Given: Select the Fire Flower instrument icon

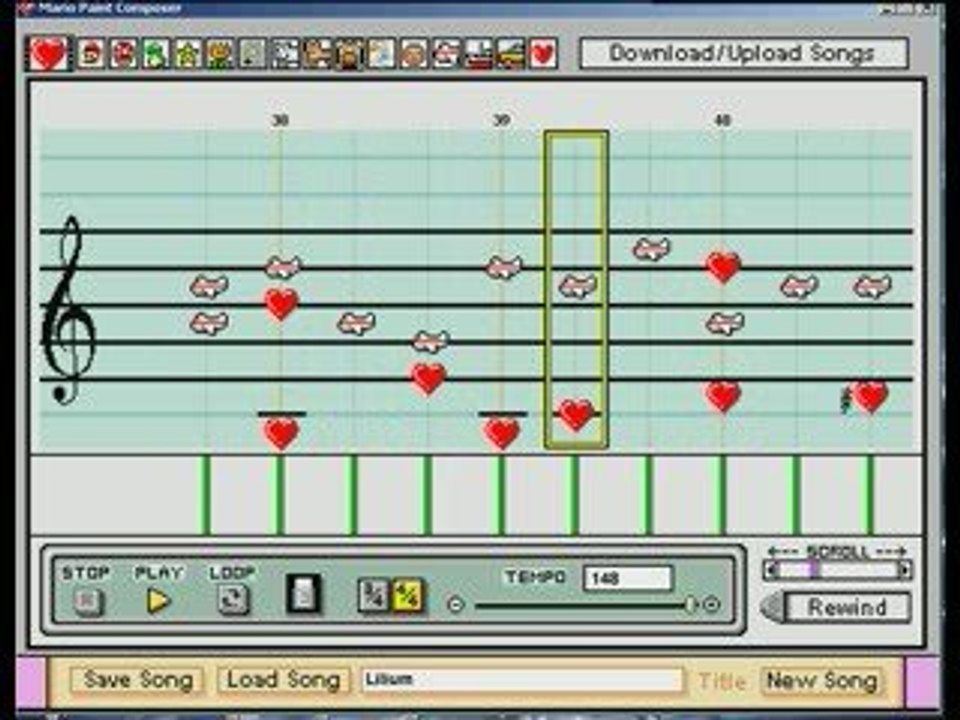Looking at the screenshot, I should 220,54.
